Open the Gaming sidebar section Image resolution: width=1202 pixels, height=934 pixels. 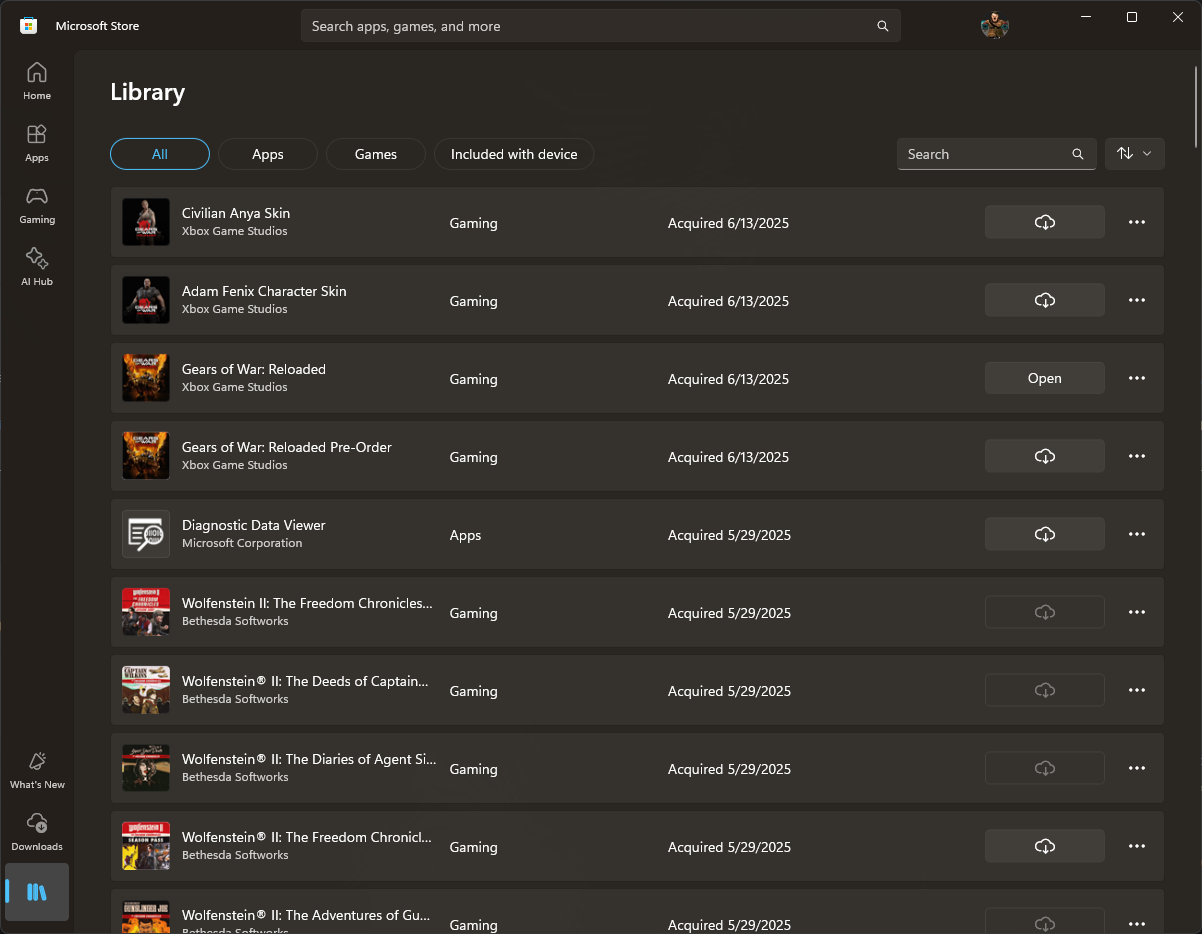coord(37,205)
